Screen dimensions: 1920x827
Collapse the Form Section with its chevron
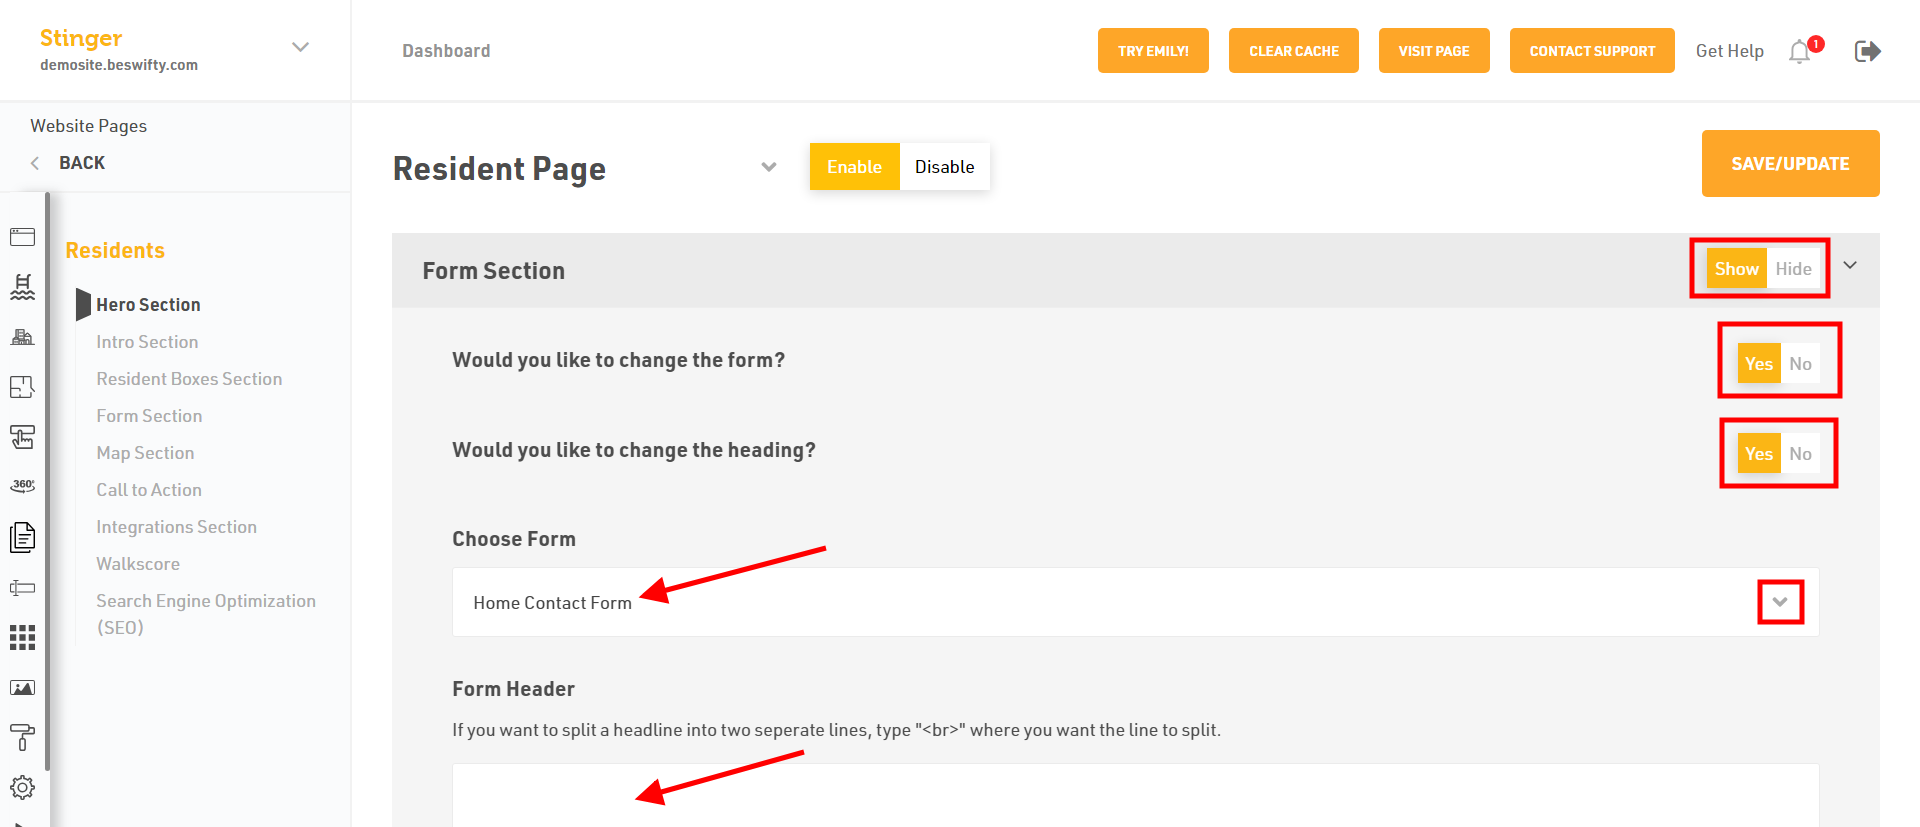tap(1850, 265)
